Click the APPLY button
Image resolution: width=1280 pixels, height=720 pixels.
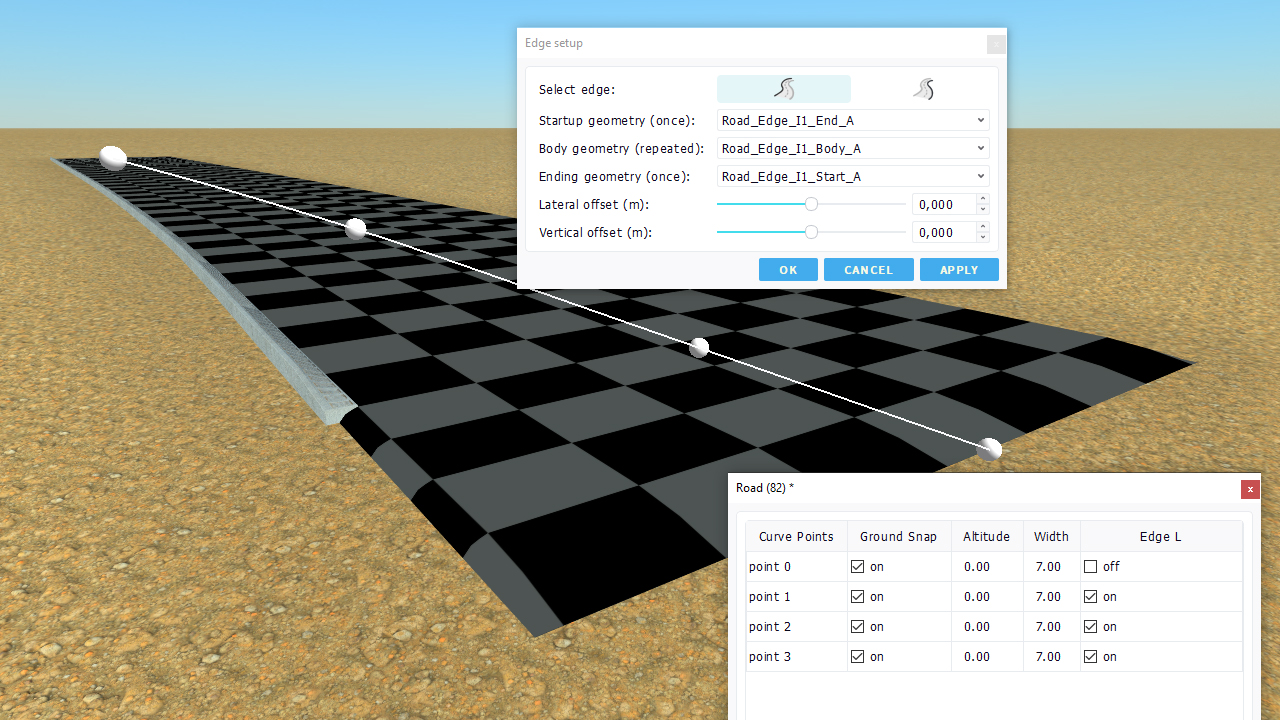point(958,270)
